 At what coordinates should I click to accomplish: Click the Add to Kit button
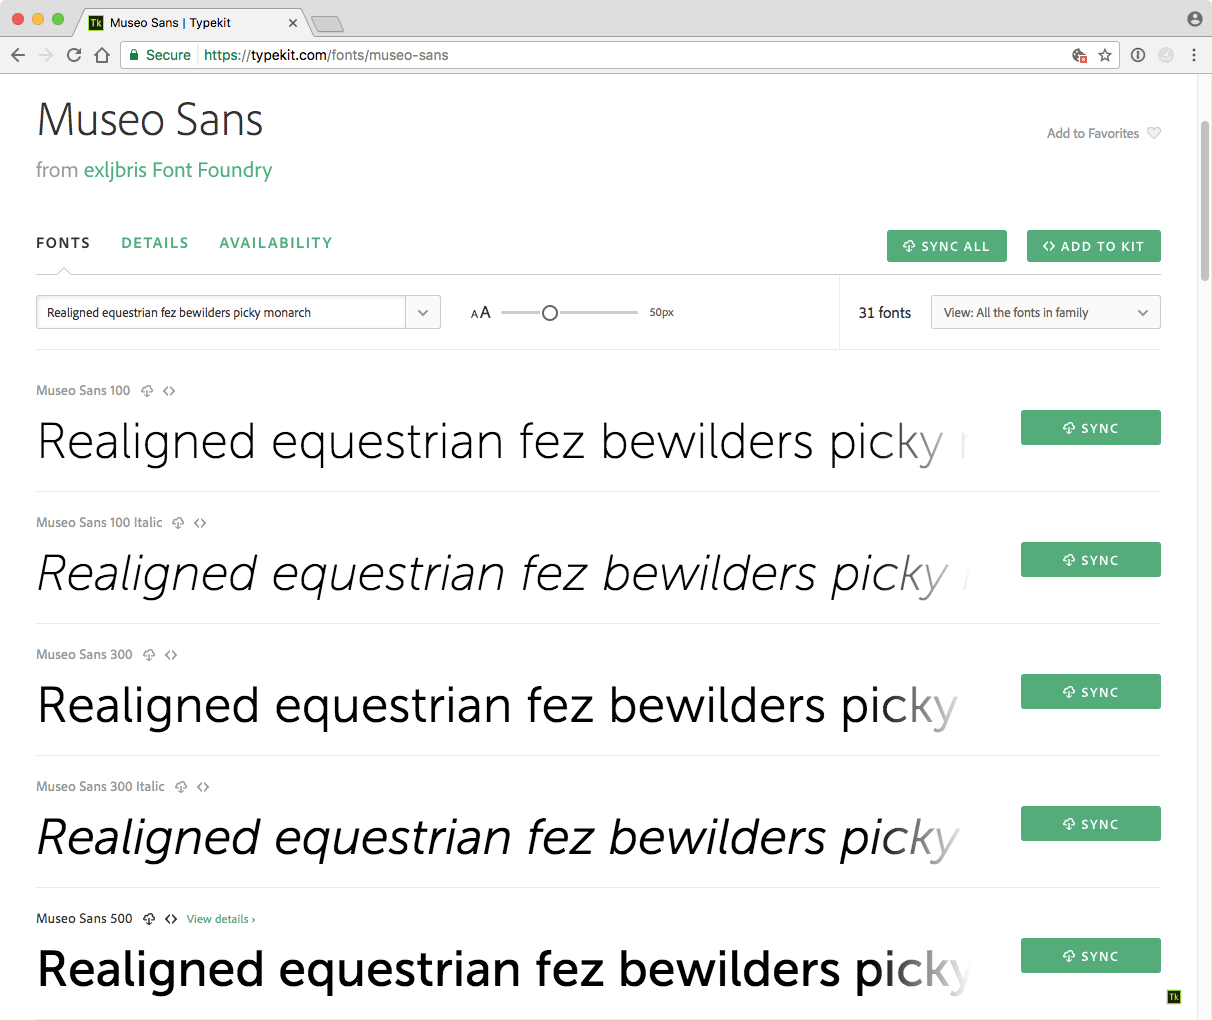point(1093,246)
